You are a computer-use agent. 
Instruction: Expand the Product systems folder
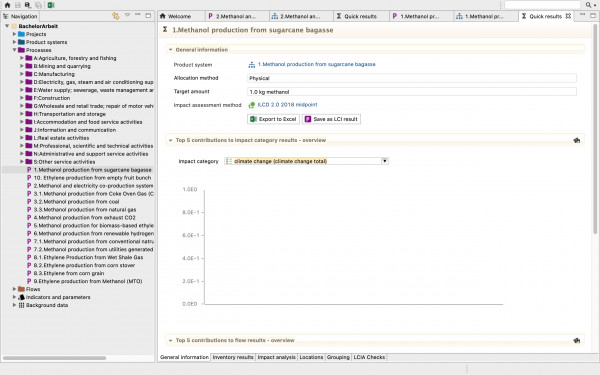click(14, 42)
